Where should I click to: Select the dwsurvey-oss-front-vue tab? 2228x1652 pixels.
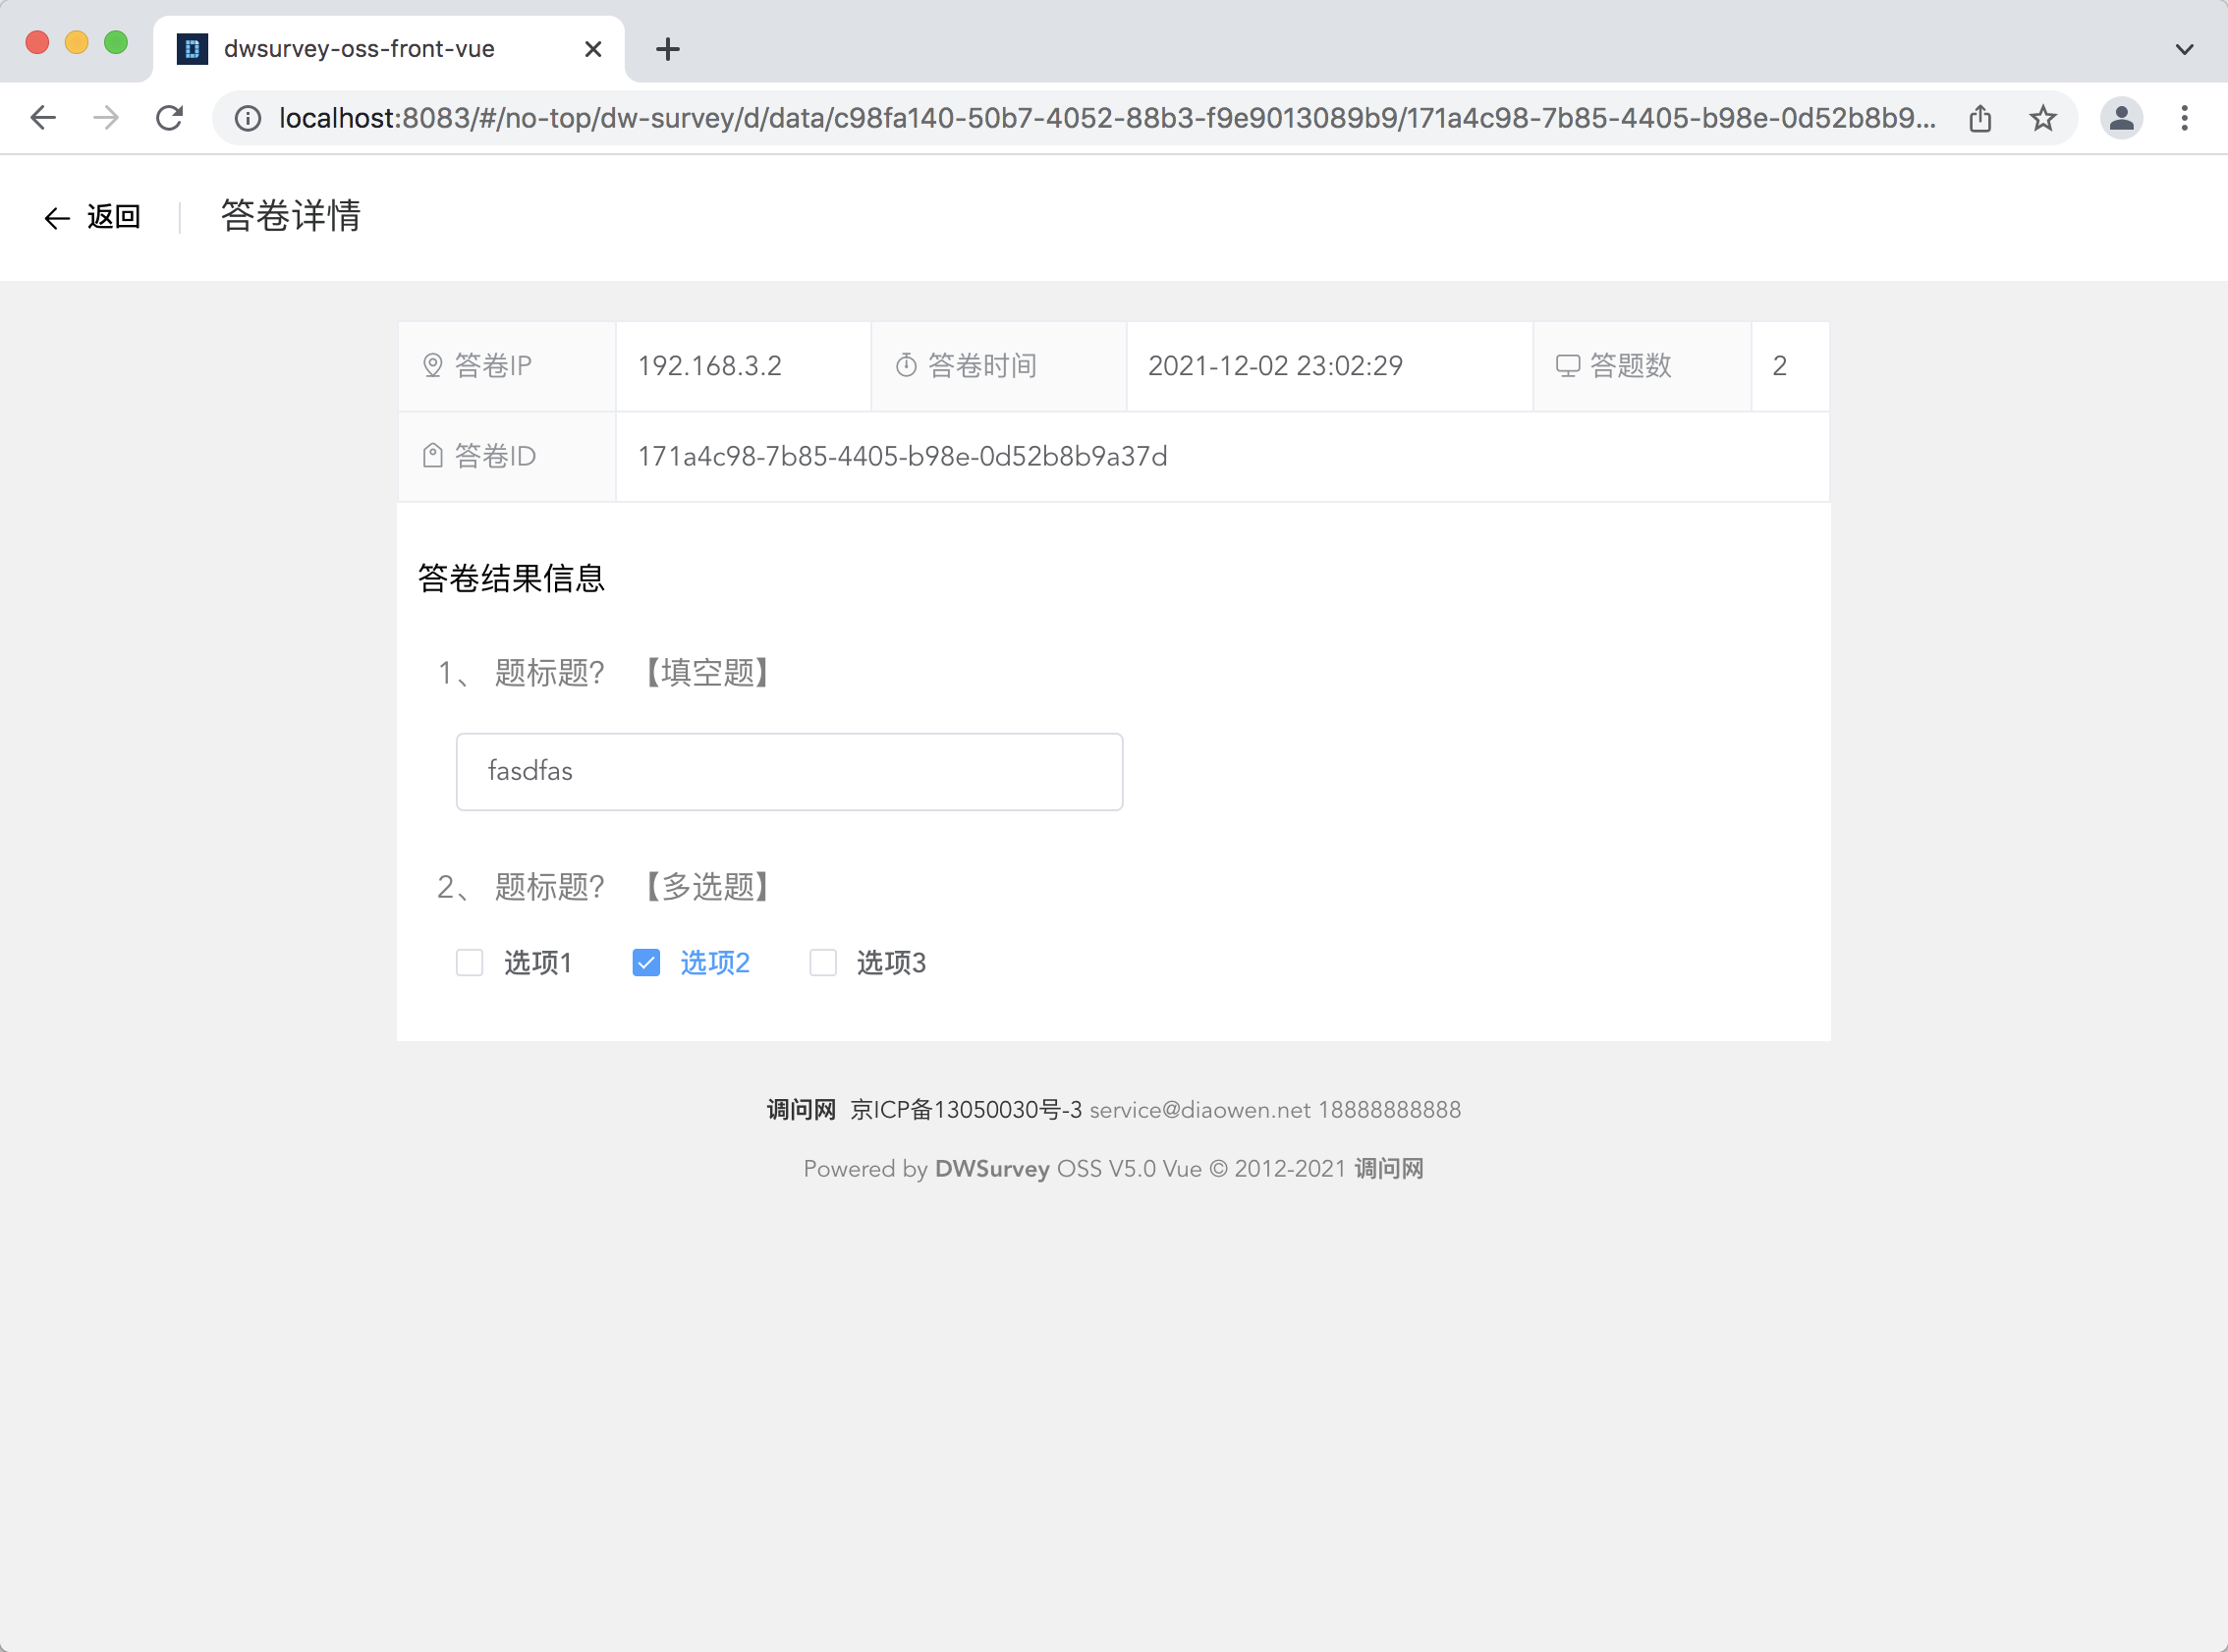(360, 49)
